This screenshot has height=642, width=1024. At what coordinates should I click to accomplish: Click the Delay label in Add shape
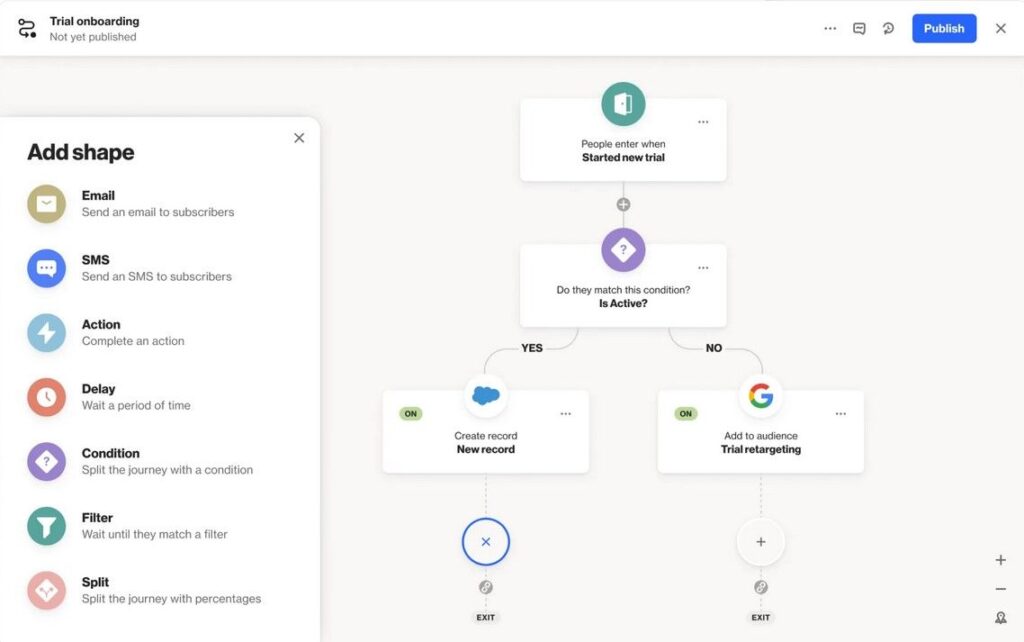point(98,389)
